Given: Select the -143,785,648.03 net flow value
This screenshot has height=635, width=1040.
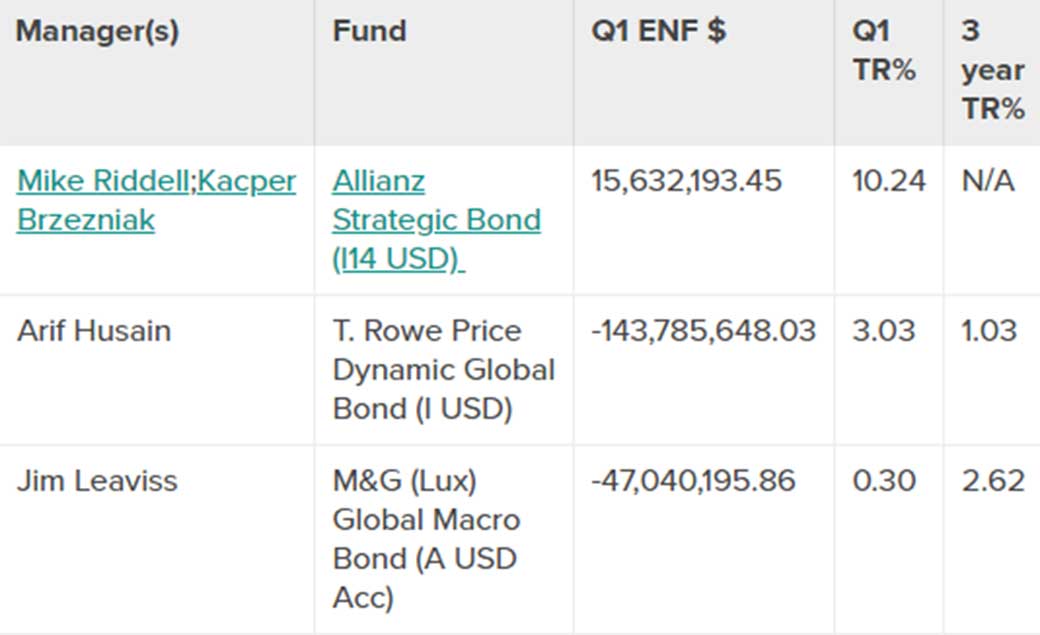Looking at the screenshot, I should point(703,331).
